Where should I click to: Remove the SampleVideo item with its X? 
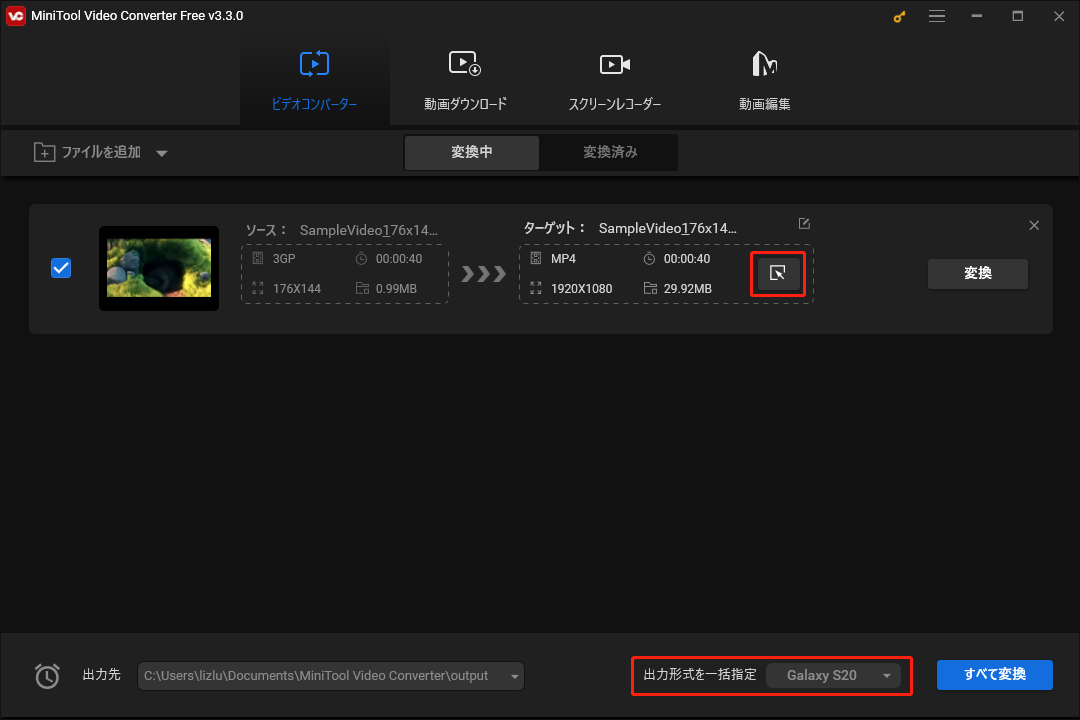(x=1034, y=225)
